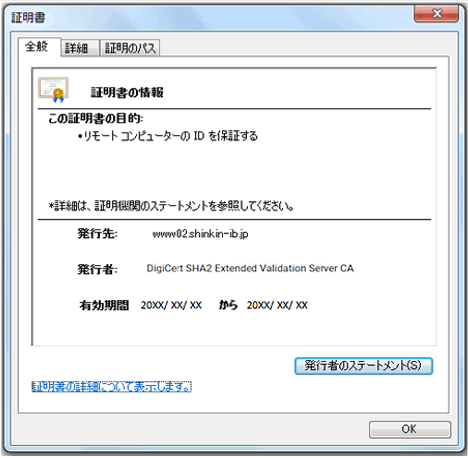This screenshot has height=458, width=468.
Task: Click the リモート コンピューターの ID purpose line
Action: (168, 136)
